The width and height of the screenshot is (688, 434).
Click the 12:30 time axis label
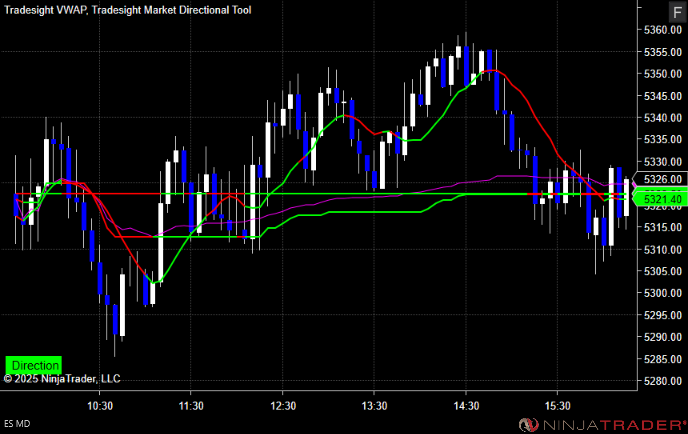(283, 406)
